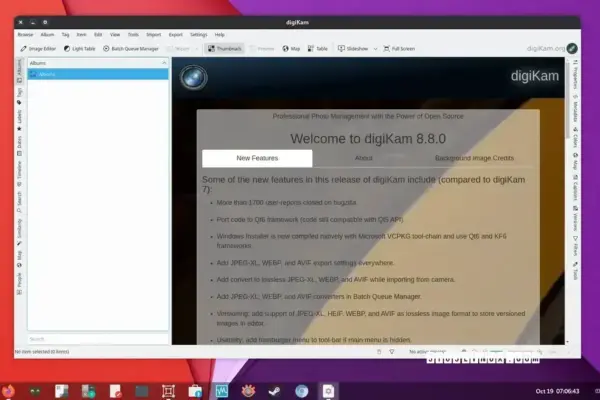Switch to Table view mode

click(x=318, y=49)
